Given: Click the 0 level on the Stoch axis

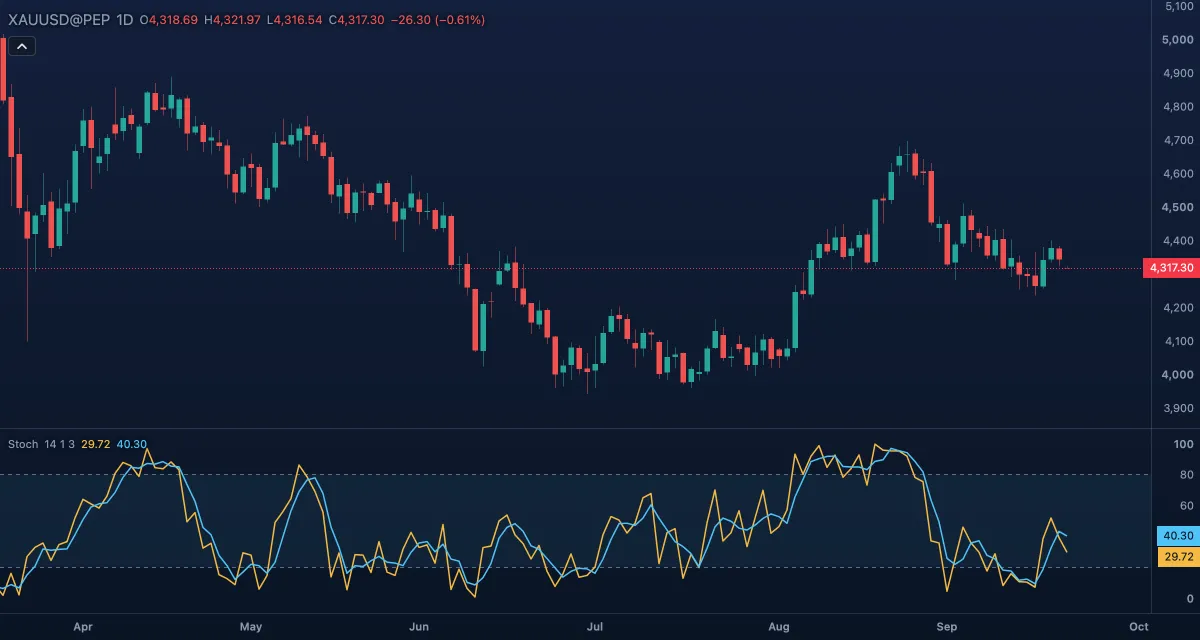Looking at the screenshot, I should click(x=1190, y=599).
